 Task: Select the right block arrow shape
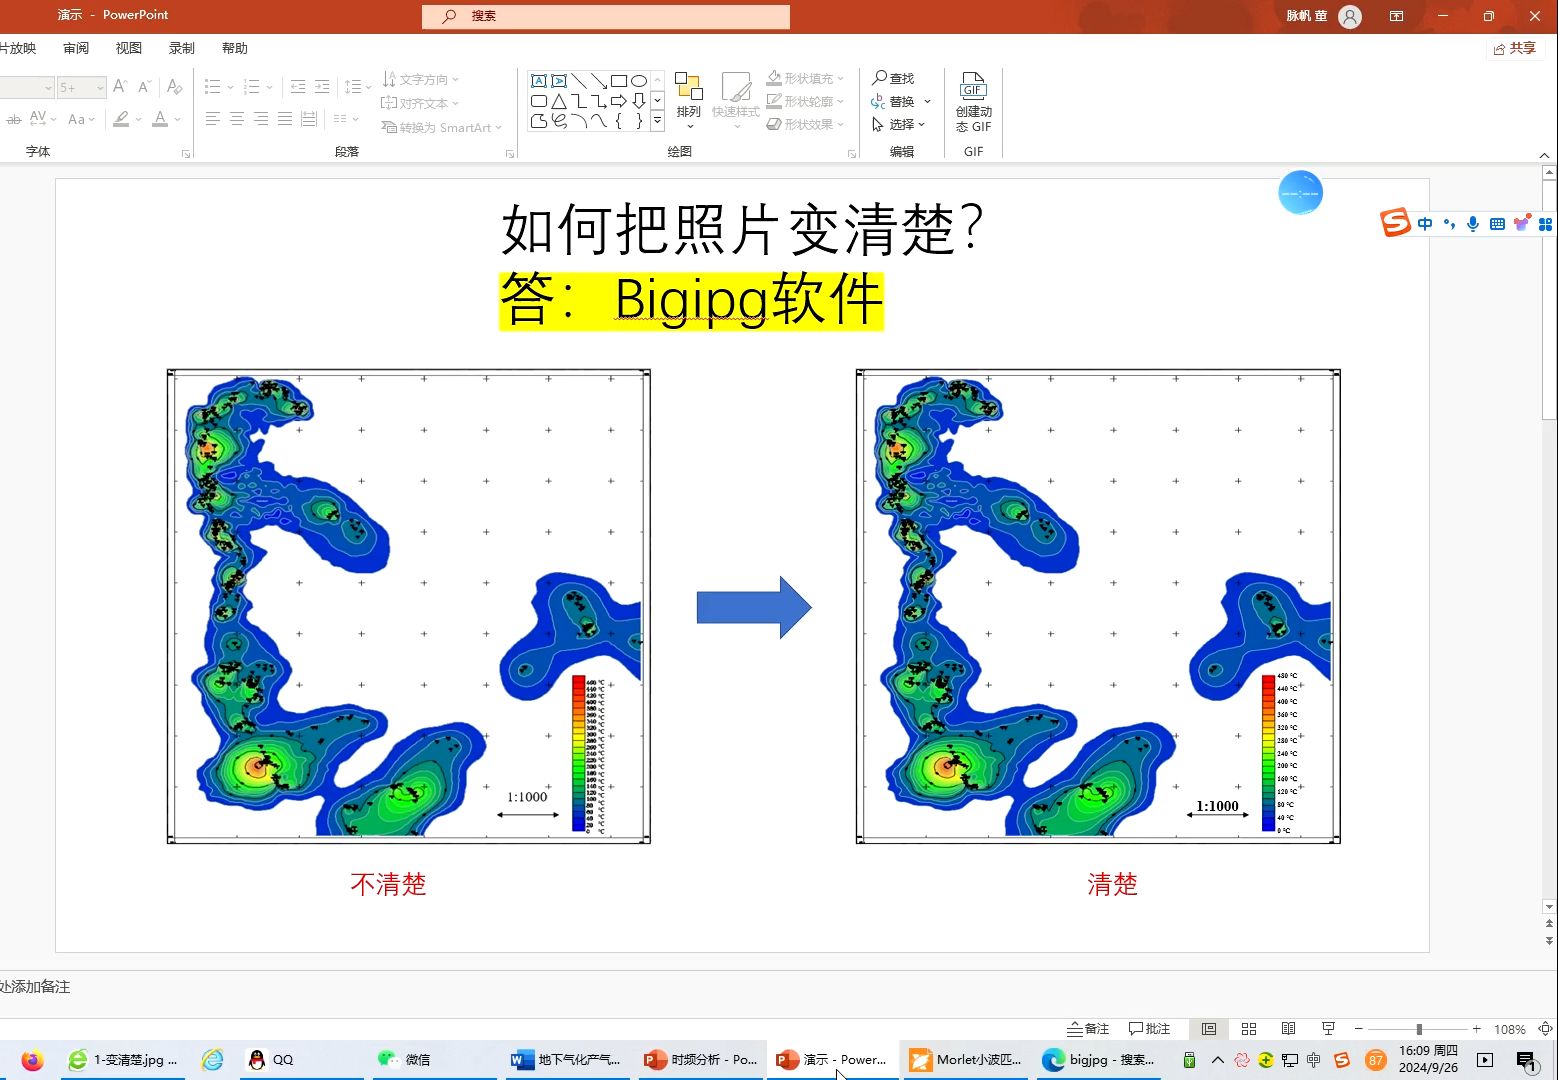[619, 101]
